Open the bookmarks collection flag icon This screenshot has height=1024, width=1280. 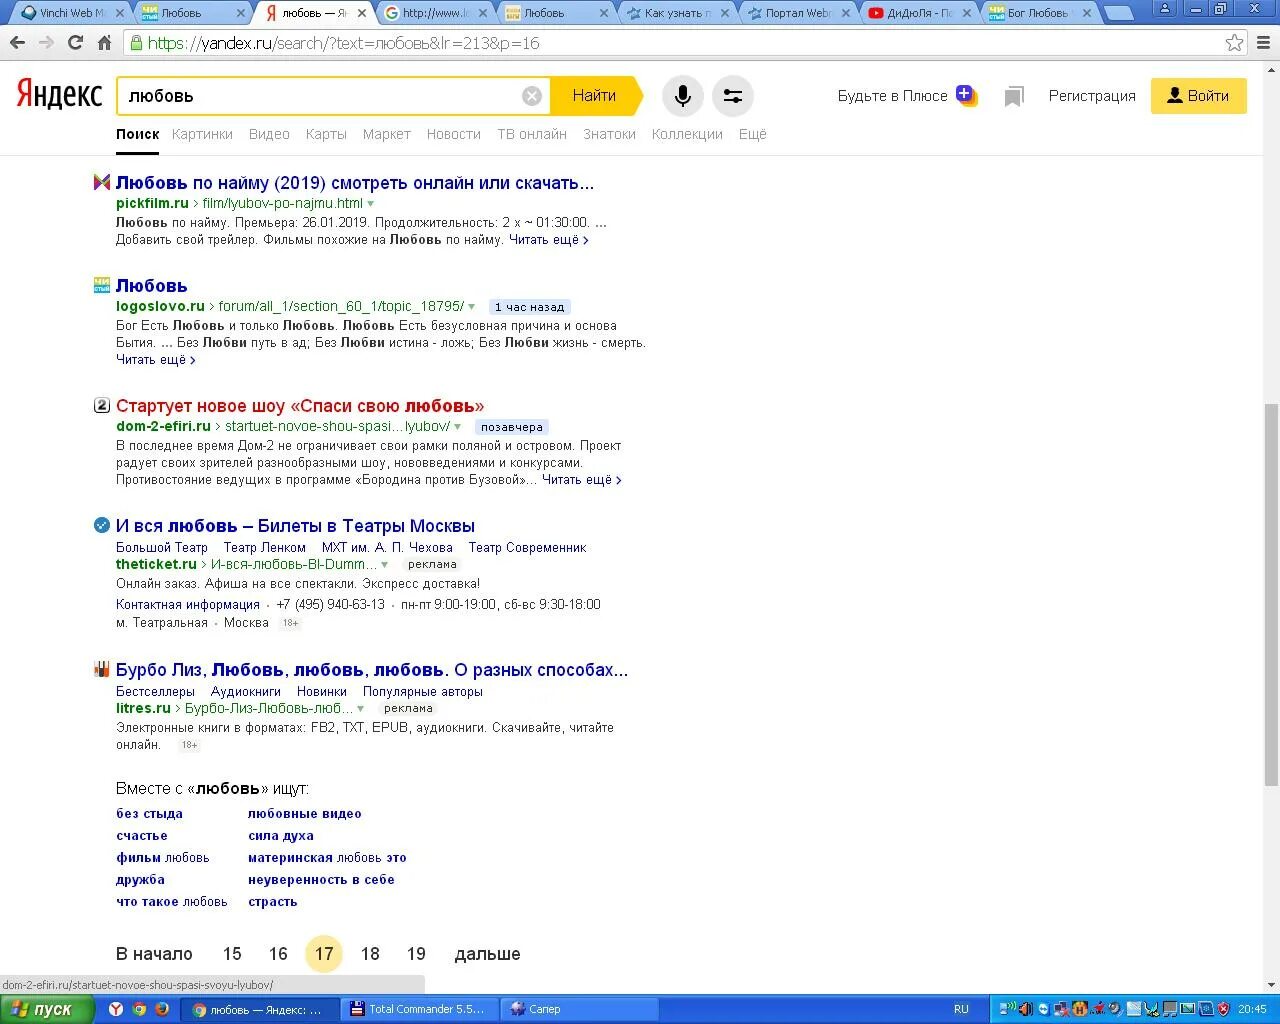point(1014,96)
